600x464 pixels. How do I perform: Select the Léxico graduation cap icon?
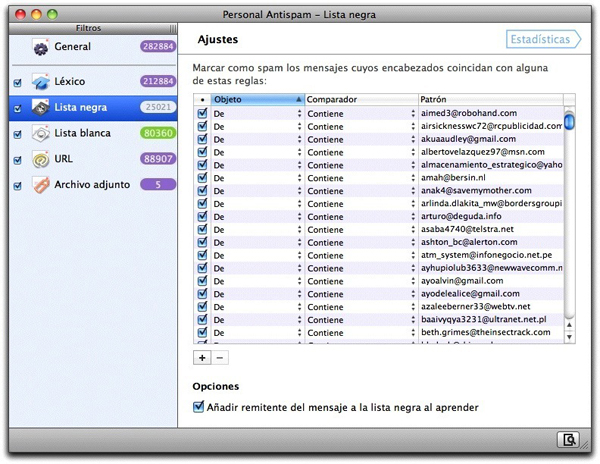point(41,81)
